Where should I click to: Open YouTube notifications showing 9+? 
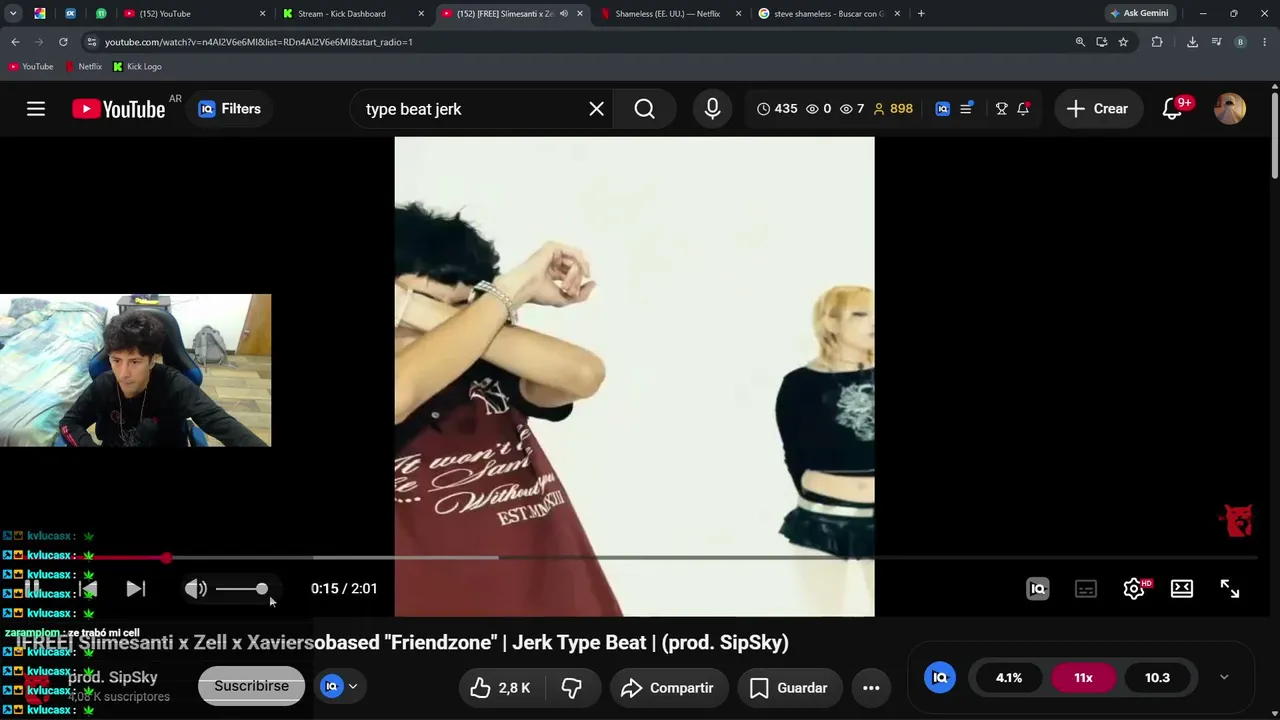[1174, 108]
